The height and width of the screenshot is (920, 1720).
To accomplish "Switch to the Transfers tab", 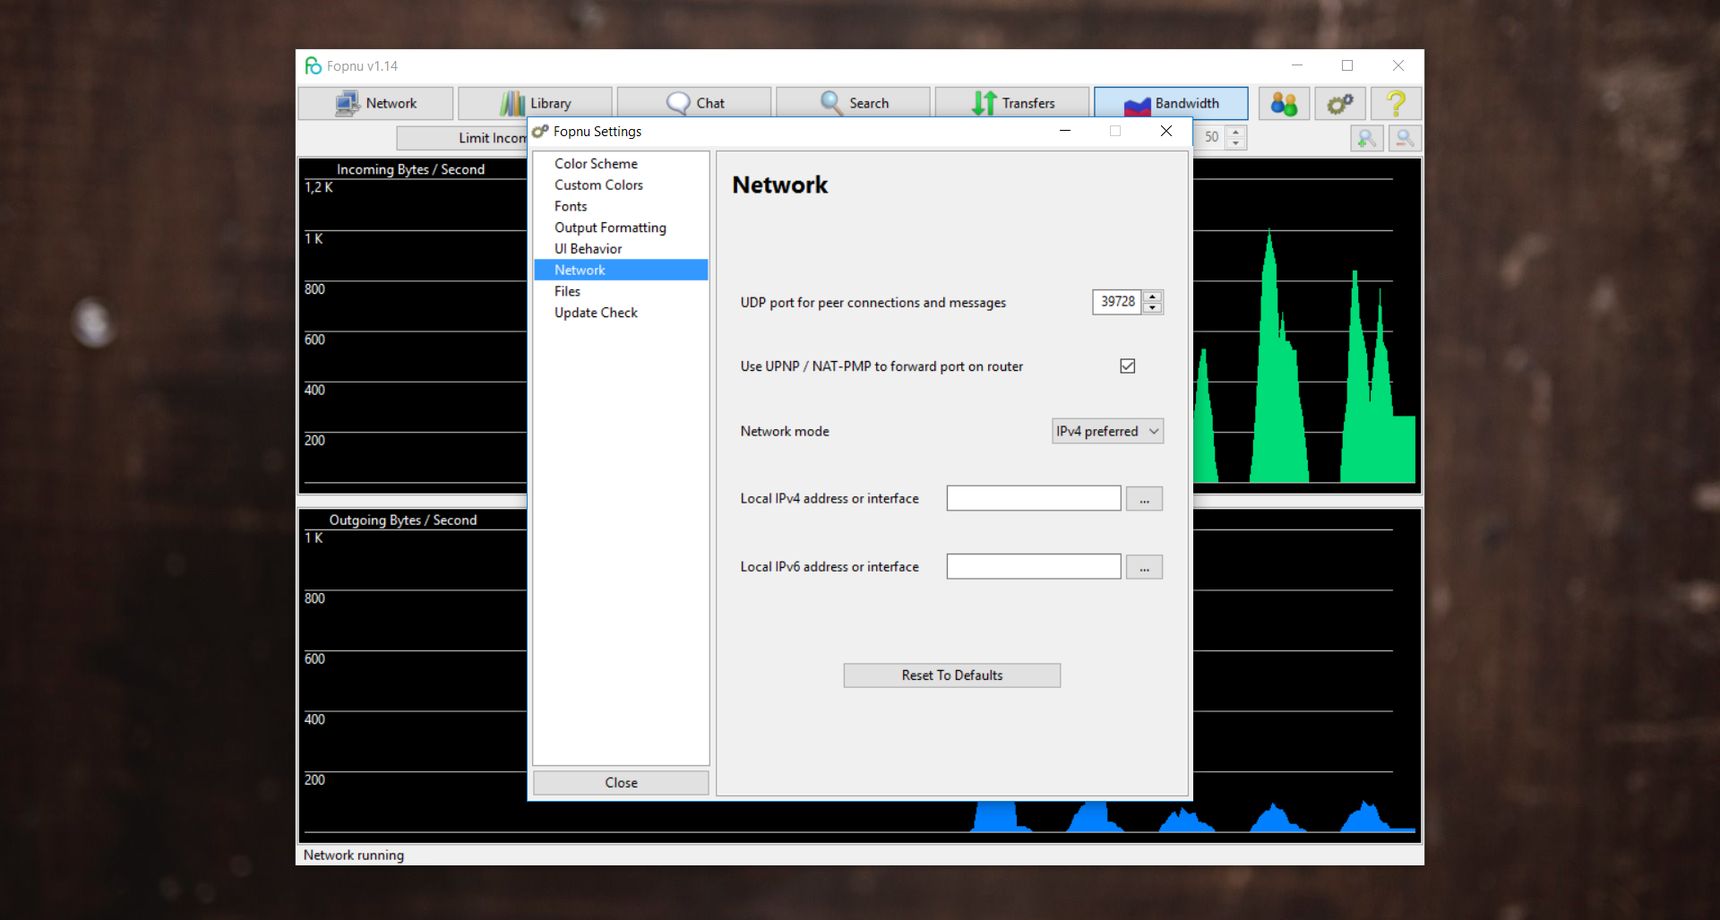I will click(x=1012, y=103).
